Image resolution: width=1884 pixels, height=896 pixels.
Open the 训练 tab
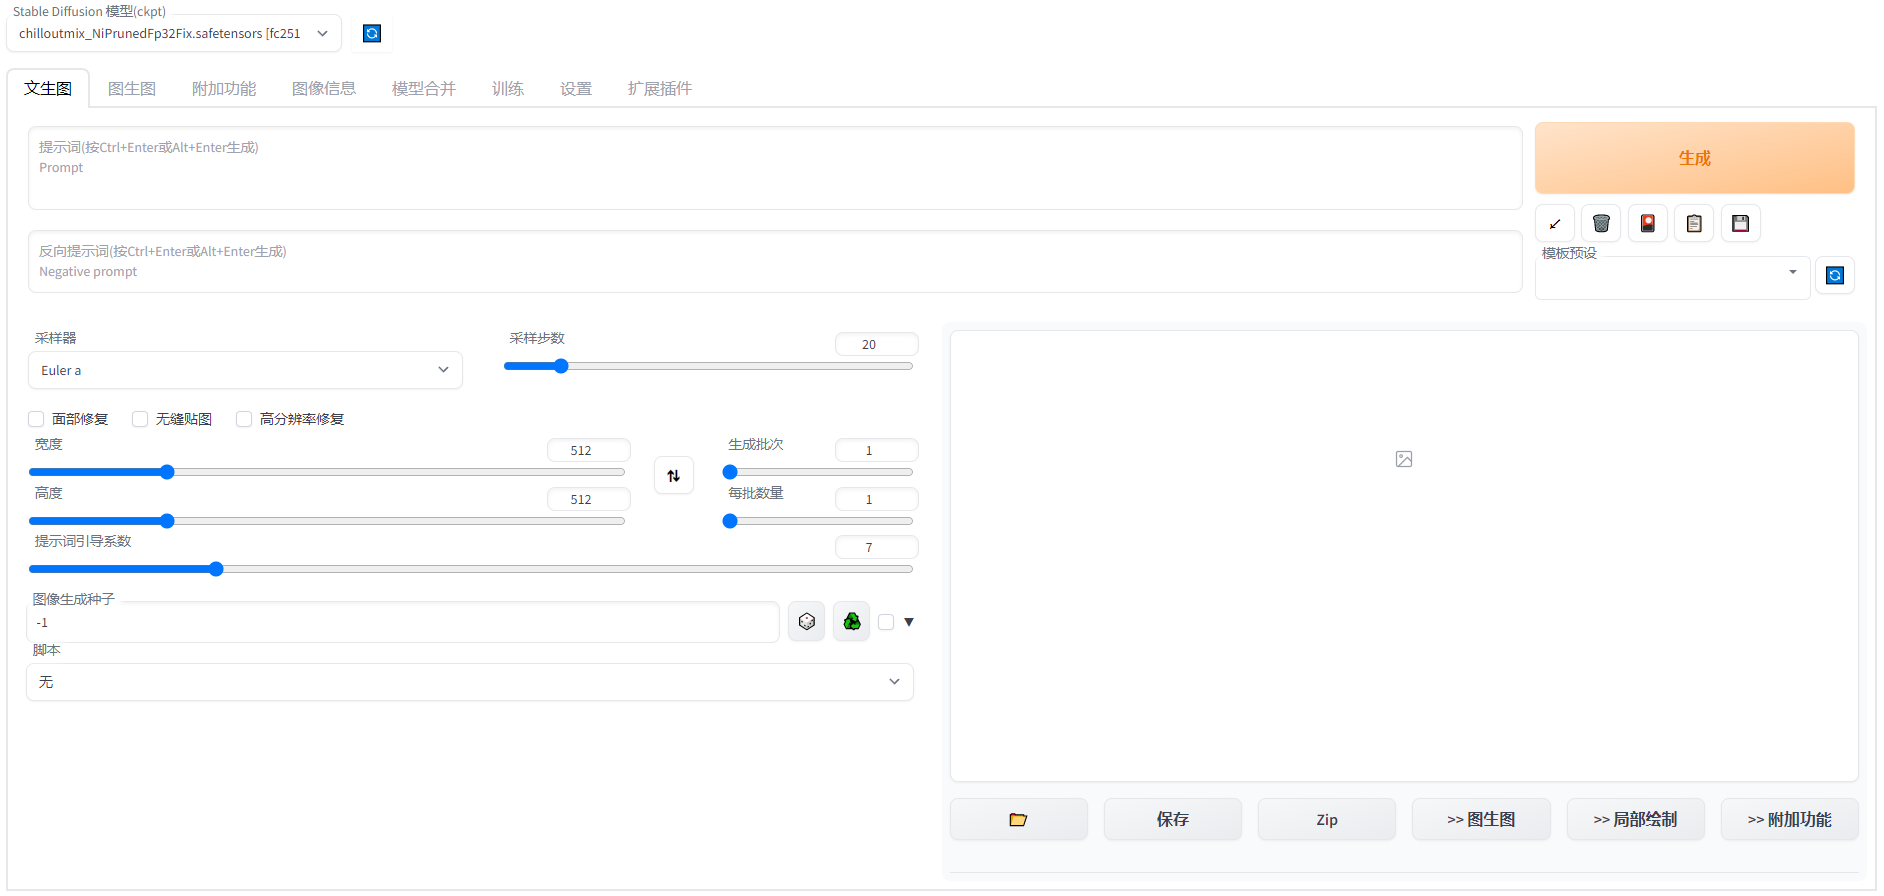[x=508, y=89]
